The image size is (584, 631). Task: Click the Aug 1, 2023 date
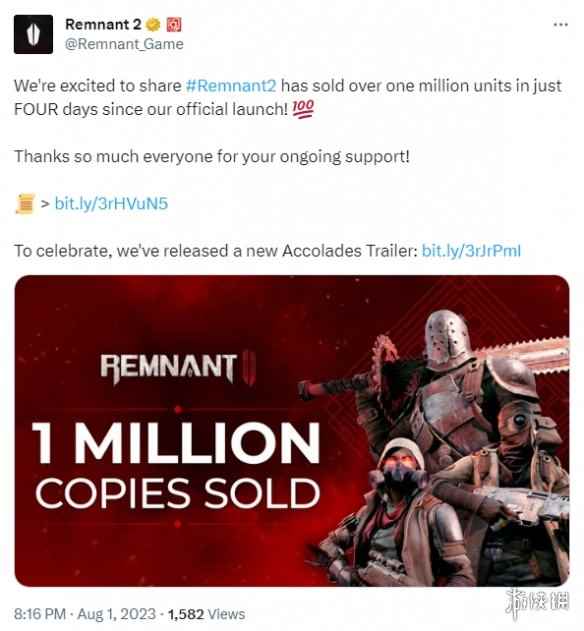pyautogui.click(x=116, y=614)
